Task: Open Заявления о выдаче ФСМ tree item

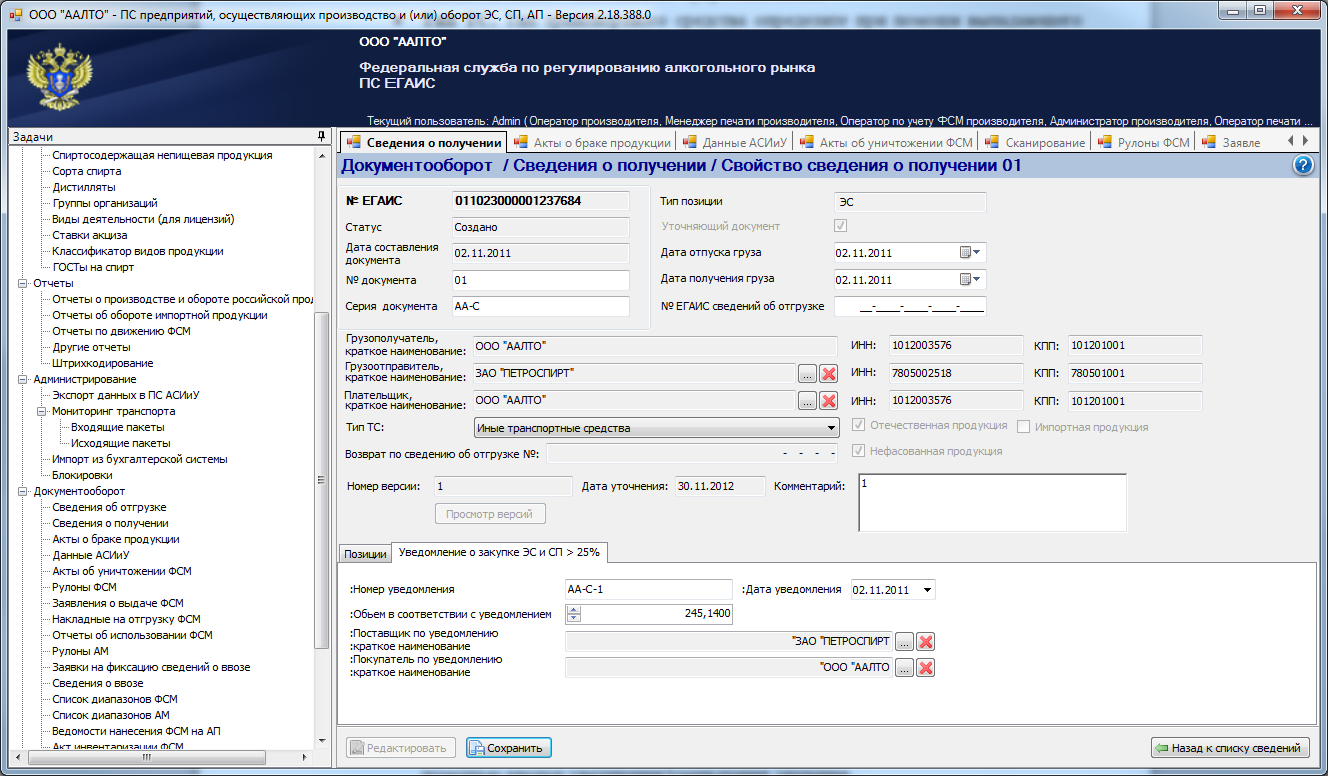Action: click(118, 603)
